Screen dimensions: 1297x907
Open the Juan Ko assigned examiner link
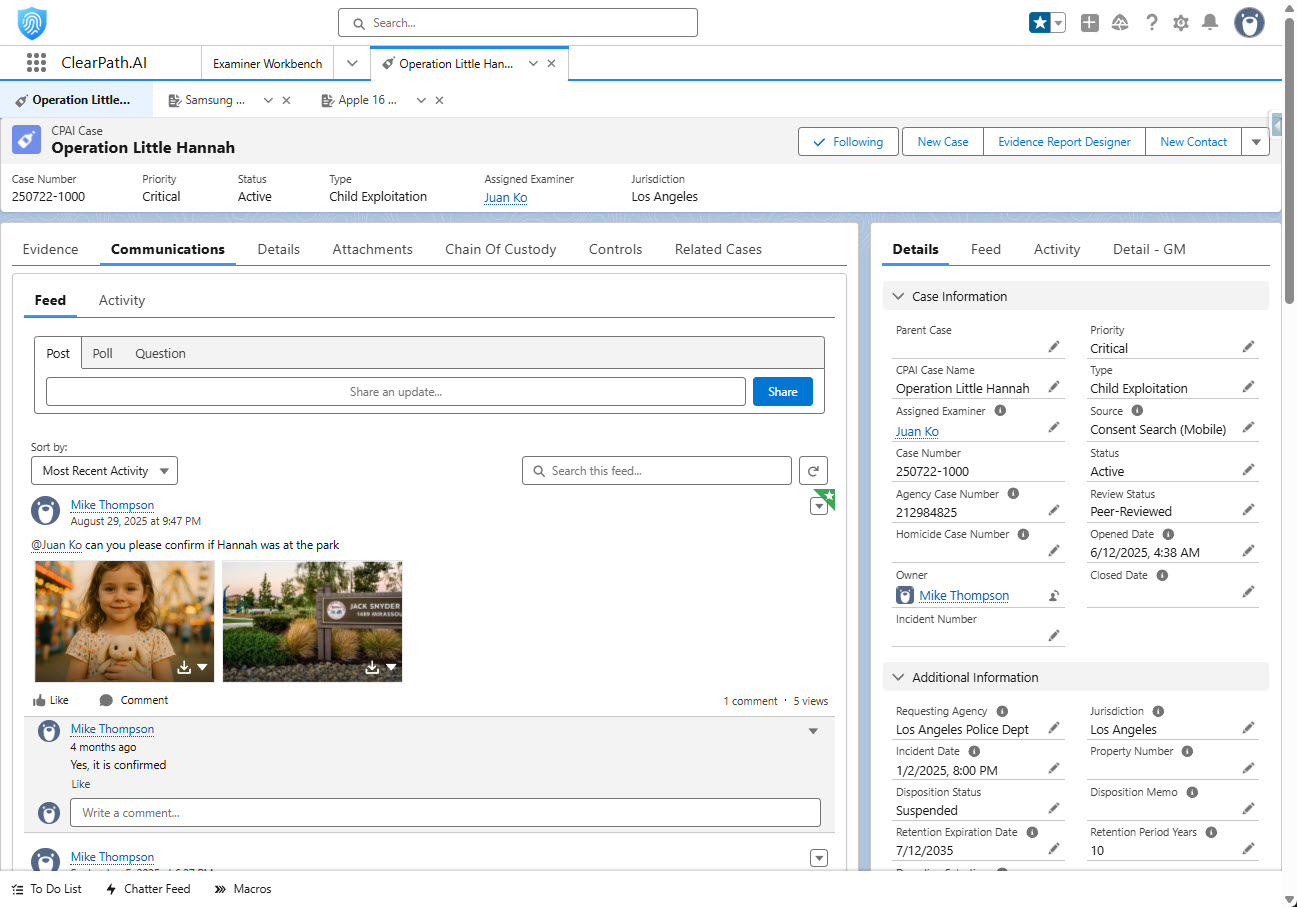[x=505, y=198]
